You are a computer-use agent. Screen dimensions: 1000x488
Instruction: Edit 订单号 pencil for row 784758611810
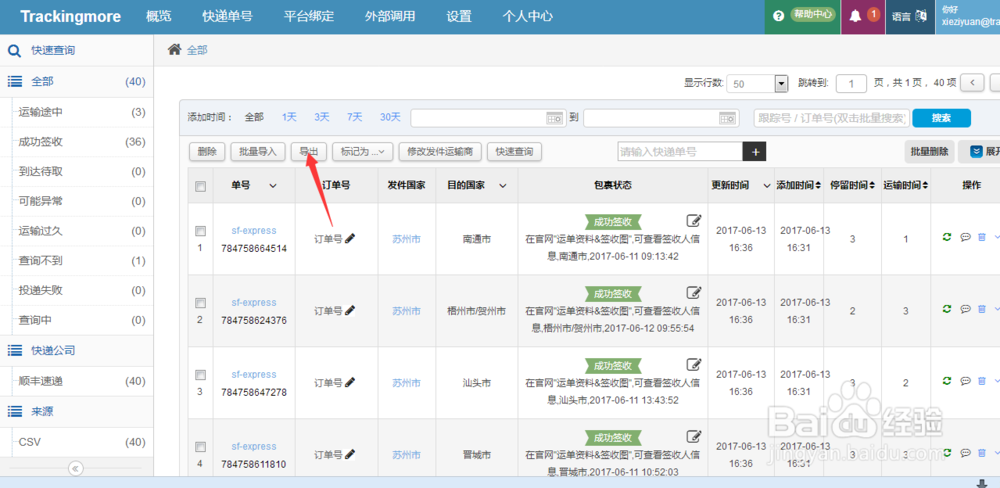point(349,455)
